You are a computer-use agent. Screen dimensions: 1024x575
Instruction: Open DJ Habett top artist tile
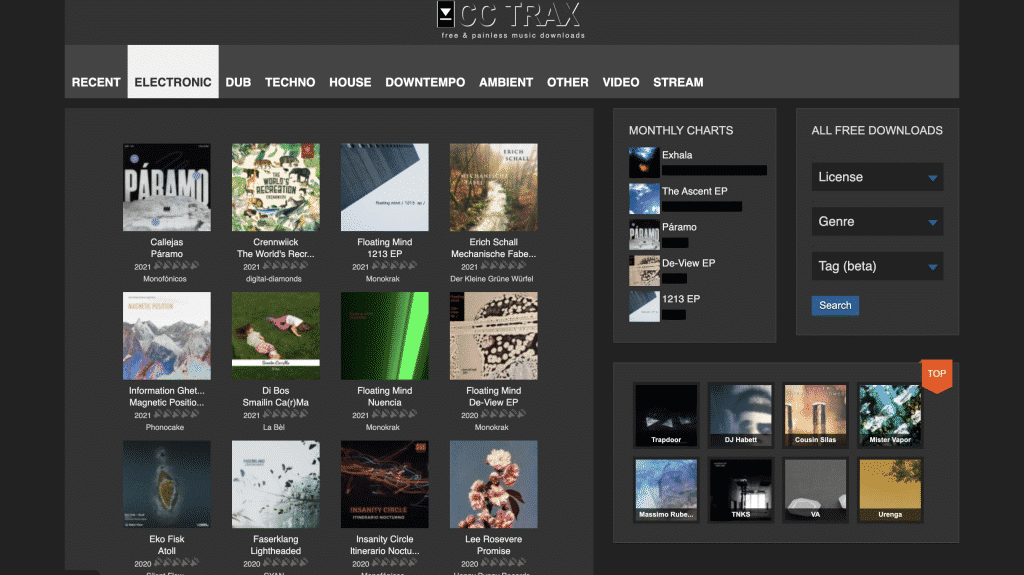coord(741,415)
